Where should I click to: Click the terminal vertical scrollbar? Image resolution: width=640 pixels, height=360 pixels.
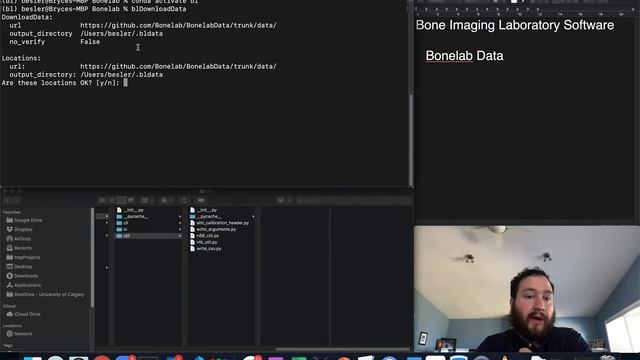coord(411,139)
